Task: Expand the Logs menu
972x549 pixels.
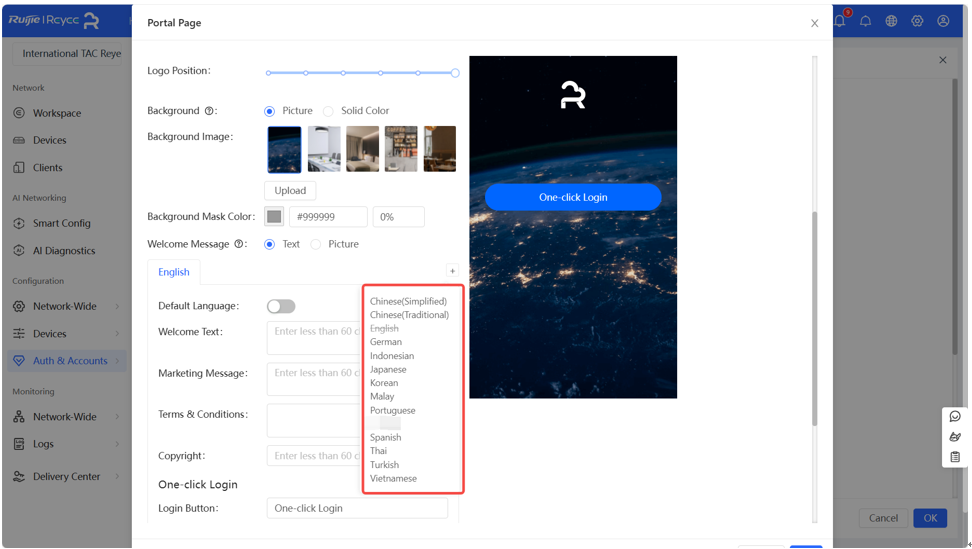Action: 117,444
